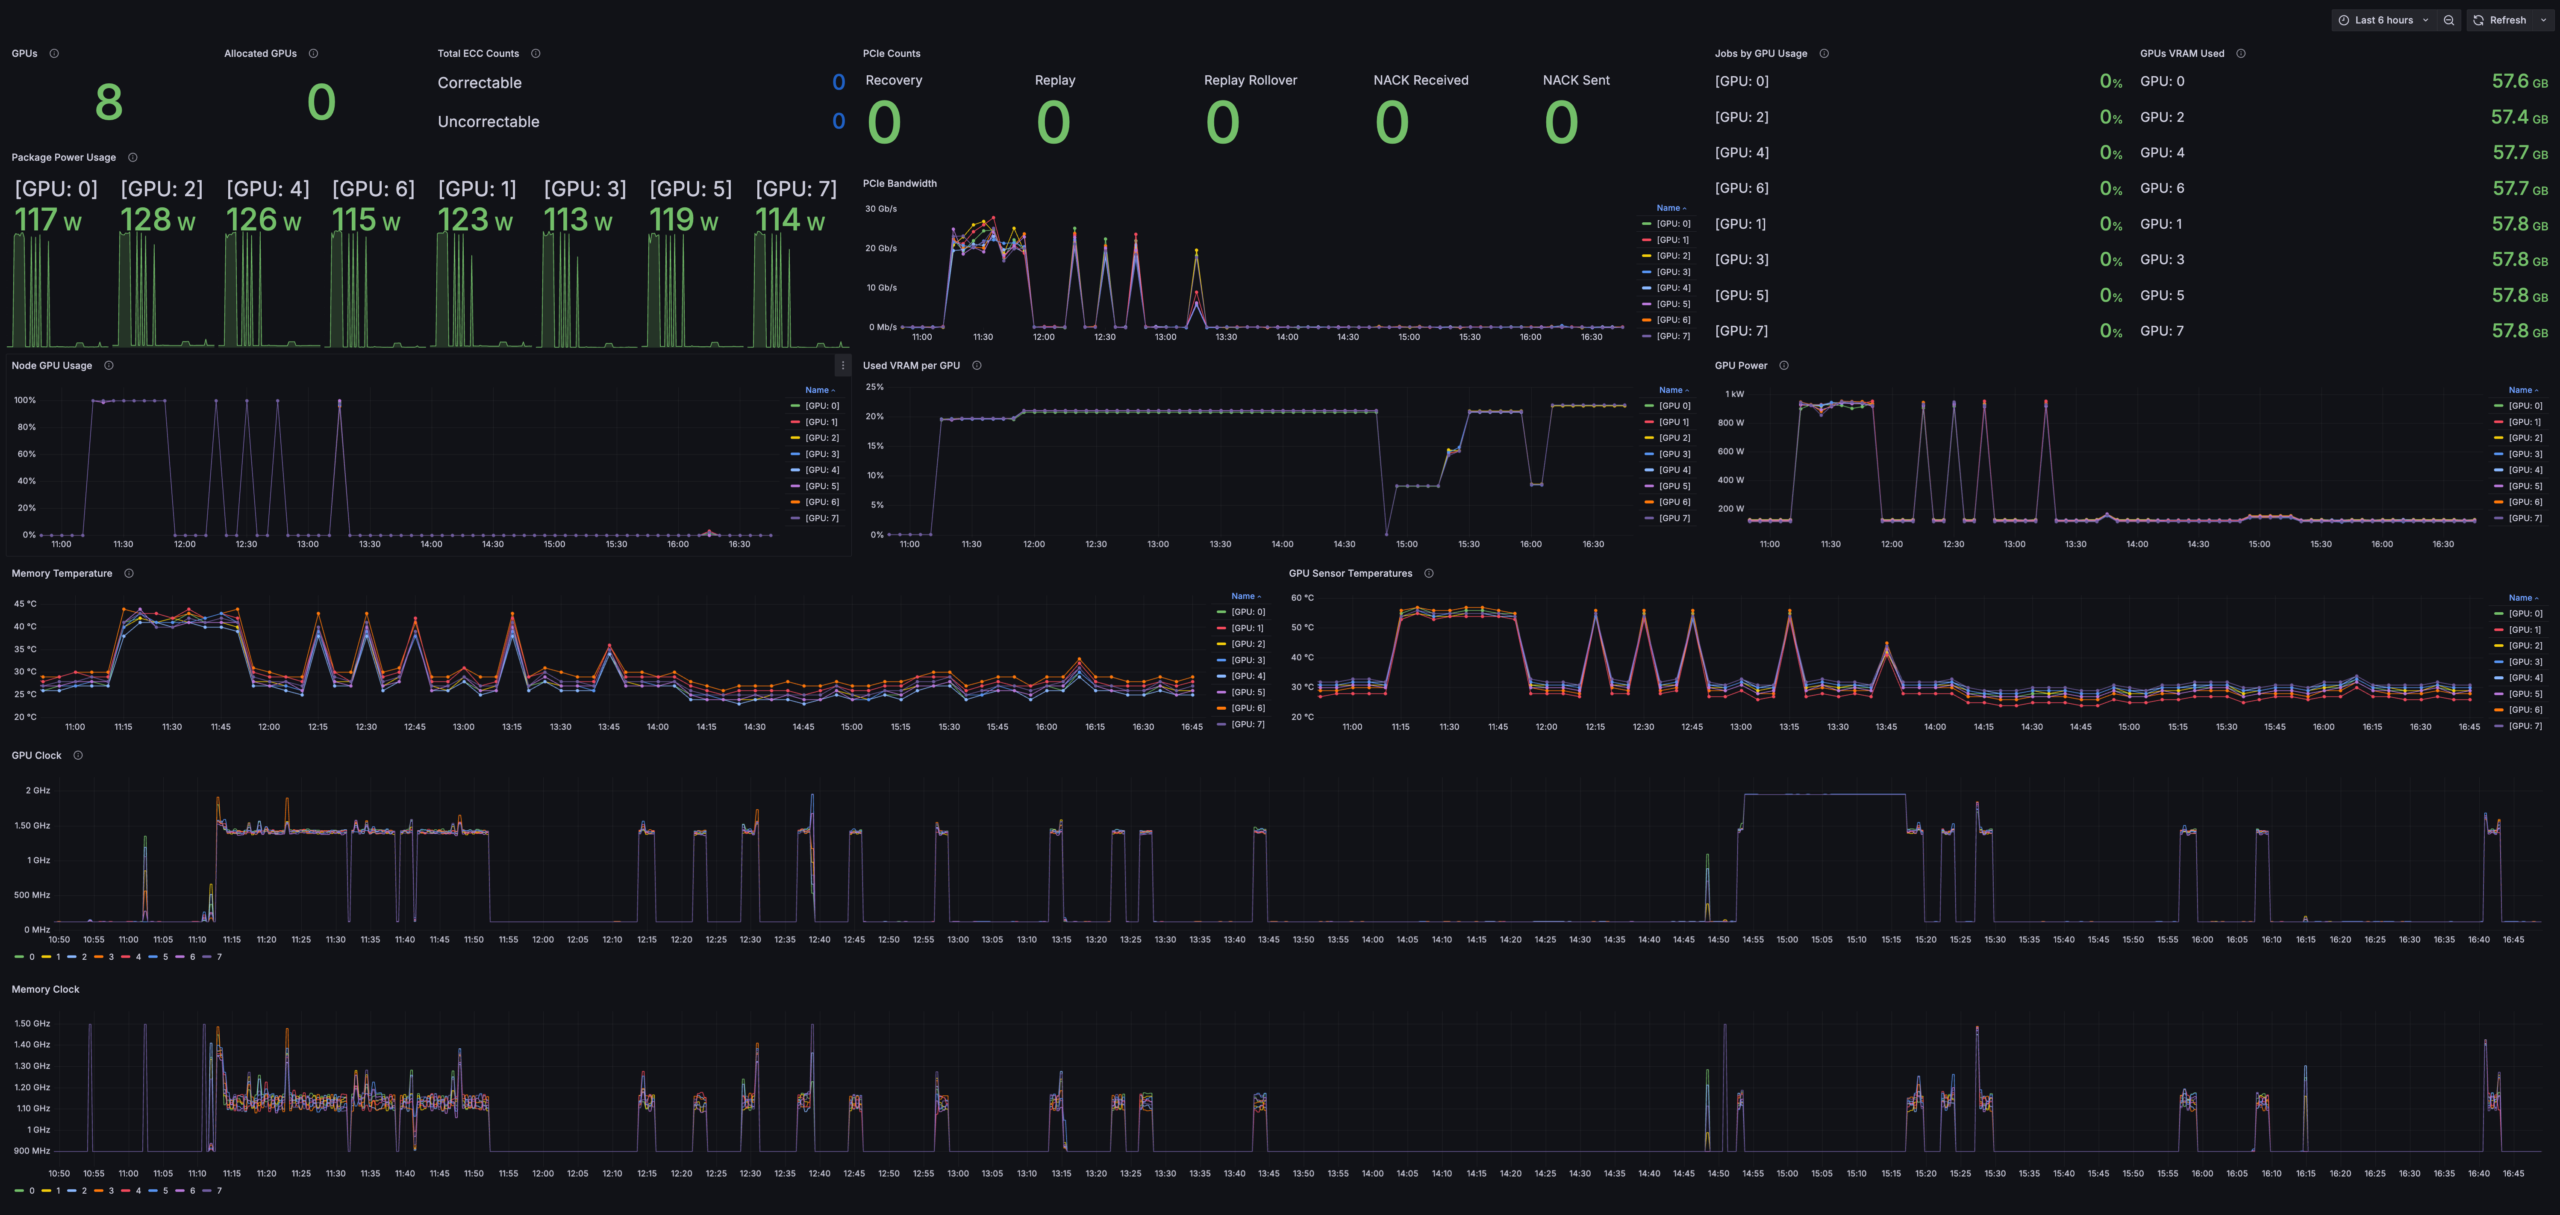Show info for Total ECC Counts panel

pyautogui.click(x=535, y=54)
